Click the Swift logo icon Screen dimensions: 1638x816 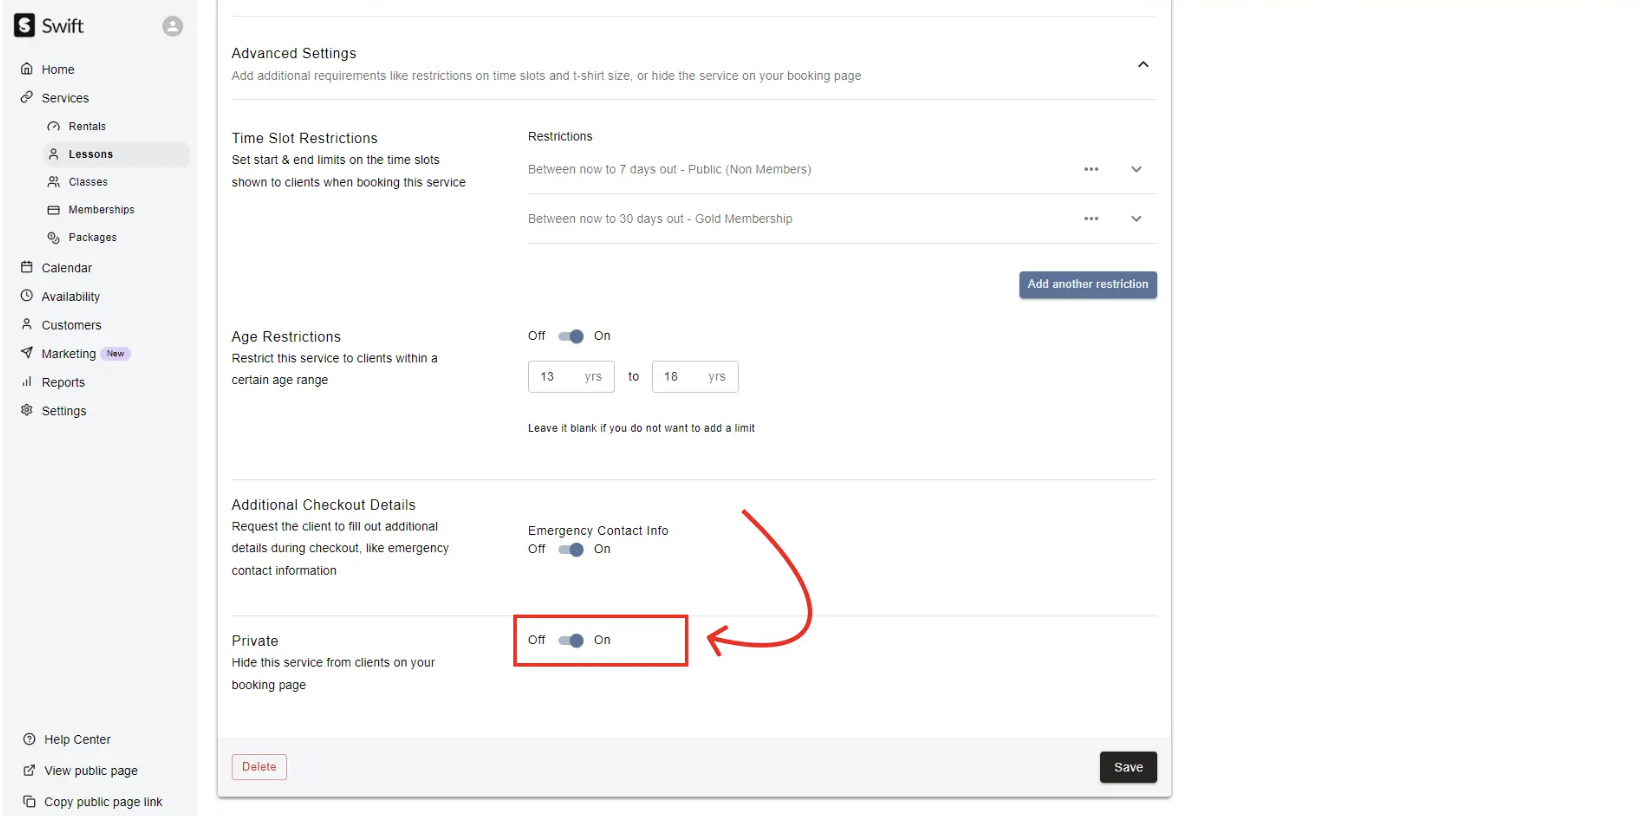24,26
